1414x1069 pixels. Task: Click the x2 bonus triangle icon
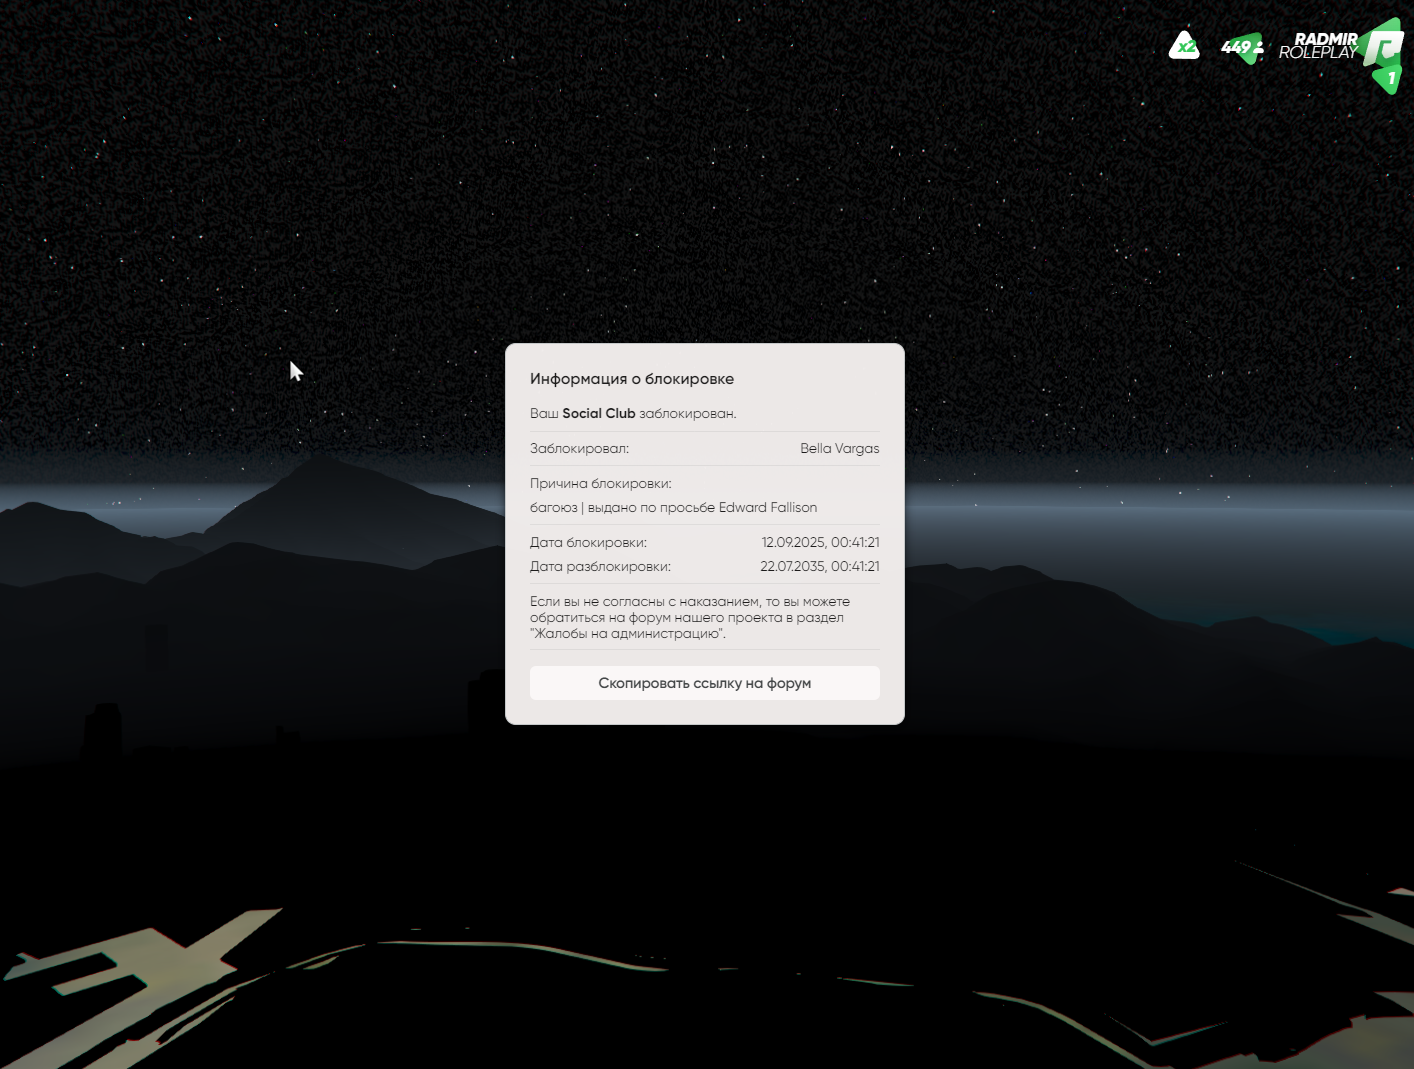[x=1184, y=46]
